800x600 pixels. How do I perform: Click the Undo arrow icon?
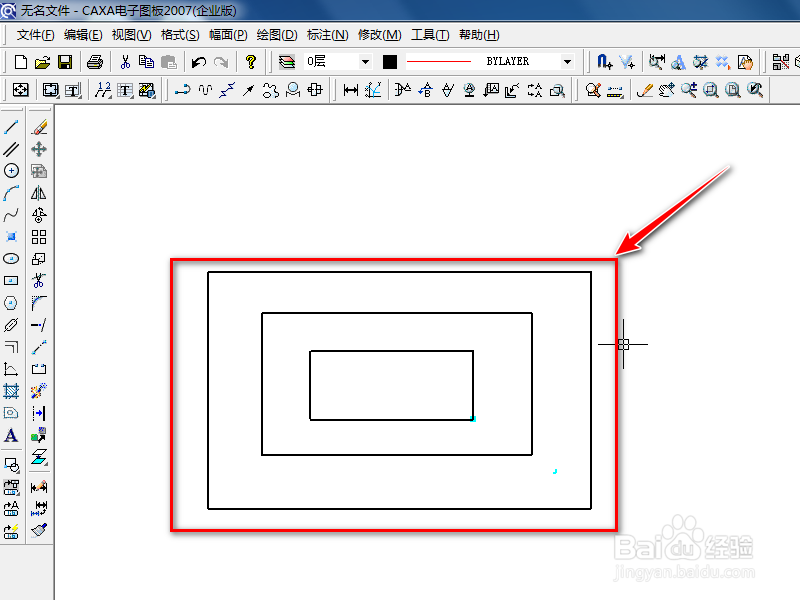pos(198,62)
